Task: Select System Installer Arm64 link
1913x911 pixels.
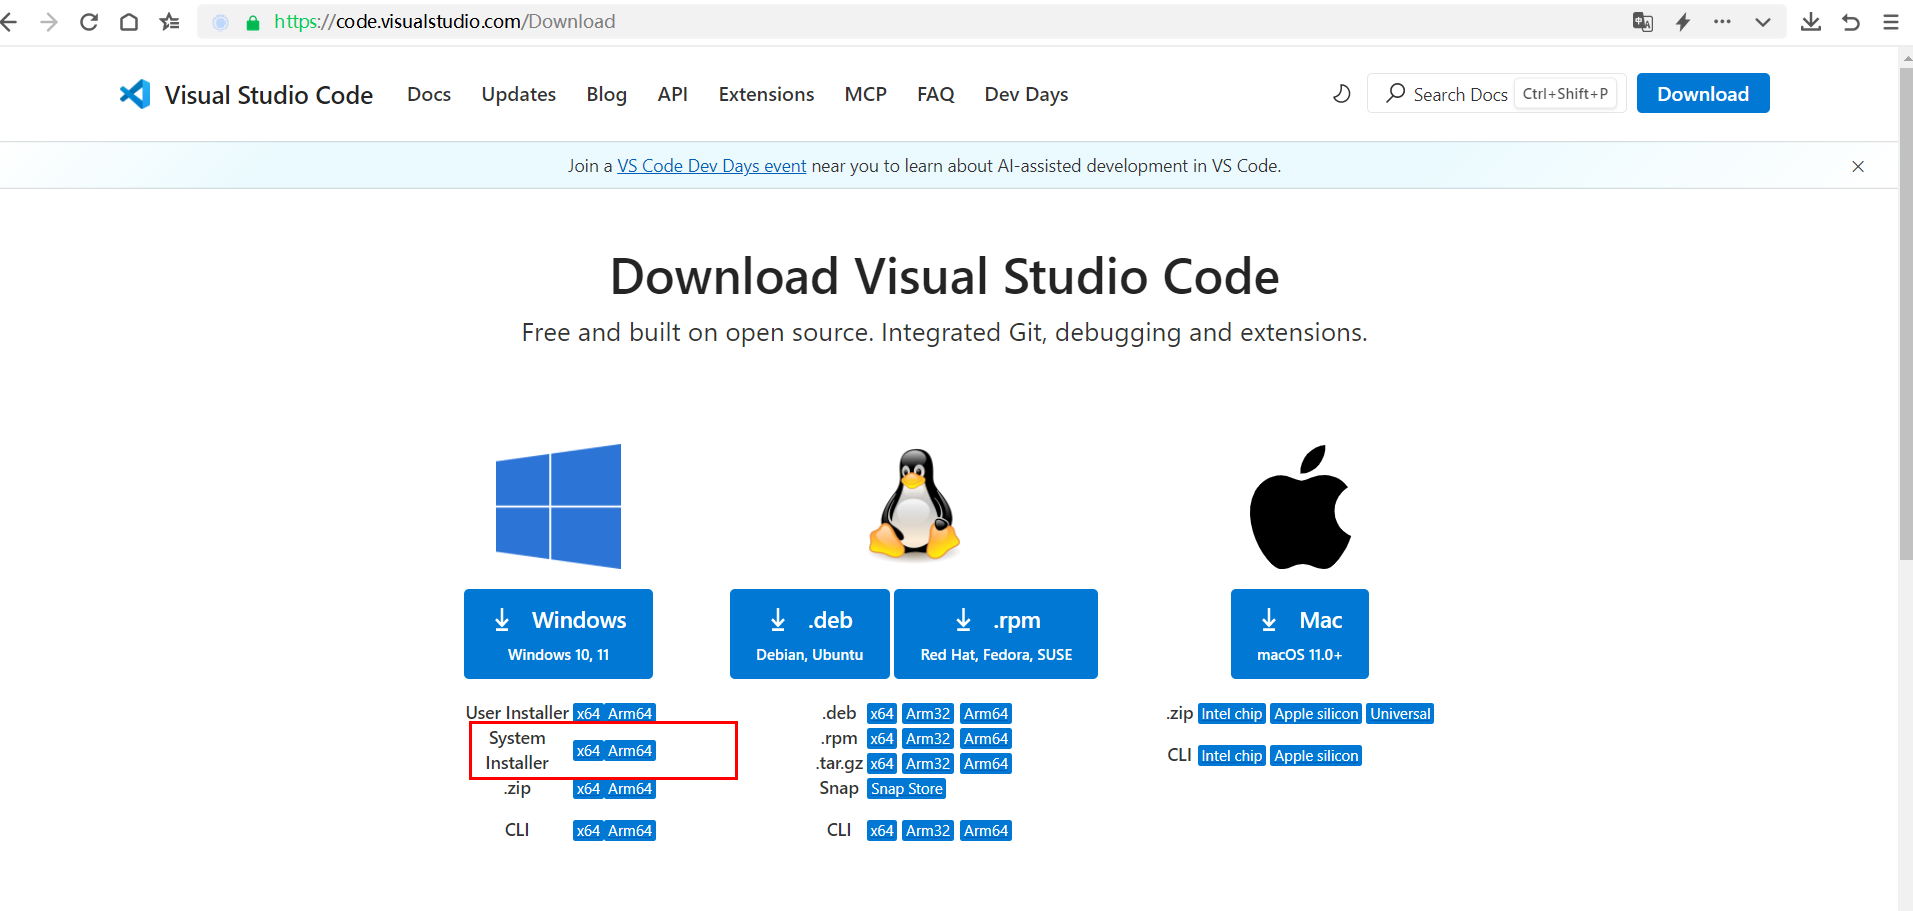Action: pyautogui.click(x=630, y=751)
